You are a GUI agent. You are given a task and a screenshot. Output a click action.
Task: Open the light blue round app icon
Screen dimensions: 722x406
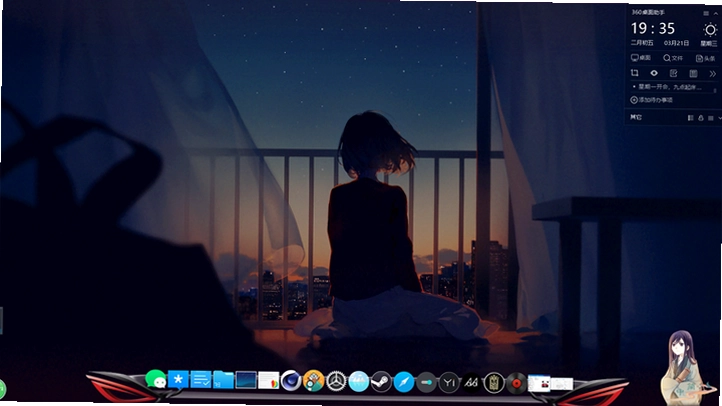(x=359, y=382)
